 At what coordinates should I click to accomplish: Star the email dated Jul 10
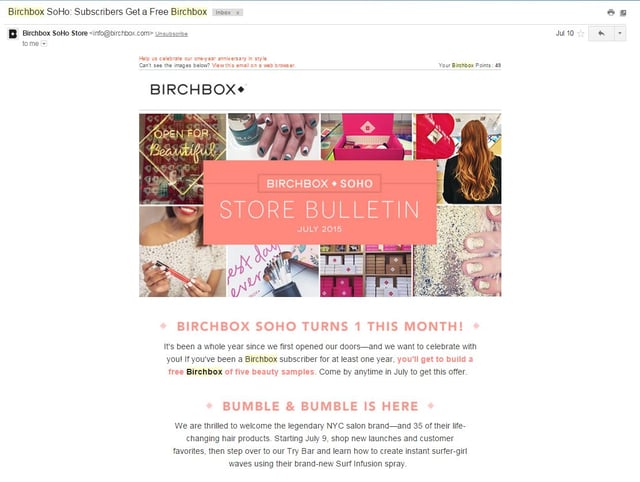[580, 33]
